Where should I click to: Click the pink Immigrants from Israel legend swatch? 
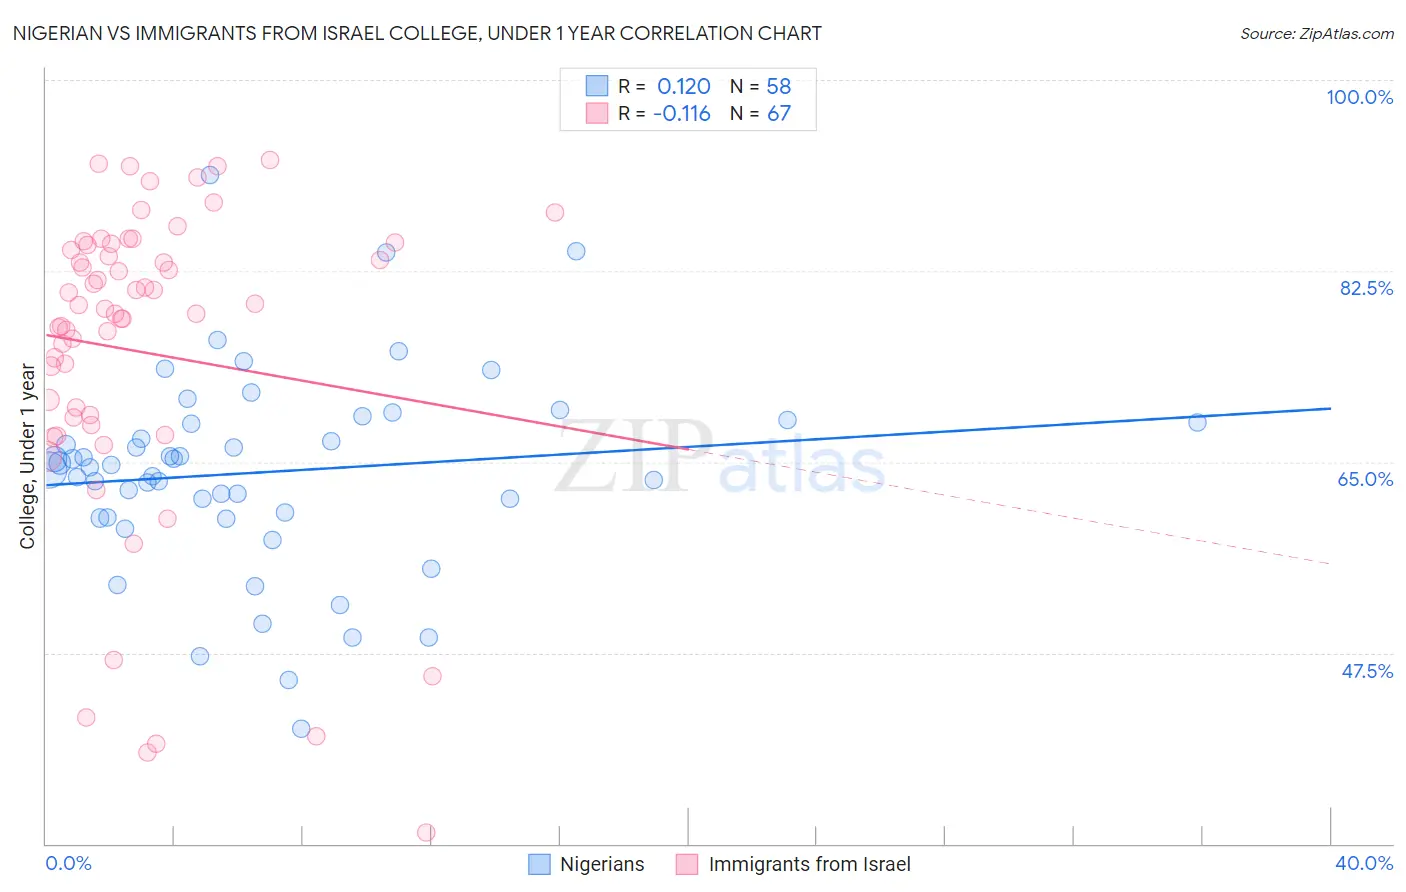click(x=687, y=864)
